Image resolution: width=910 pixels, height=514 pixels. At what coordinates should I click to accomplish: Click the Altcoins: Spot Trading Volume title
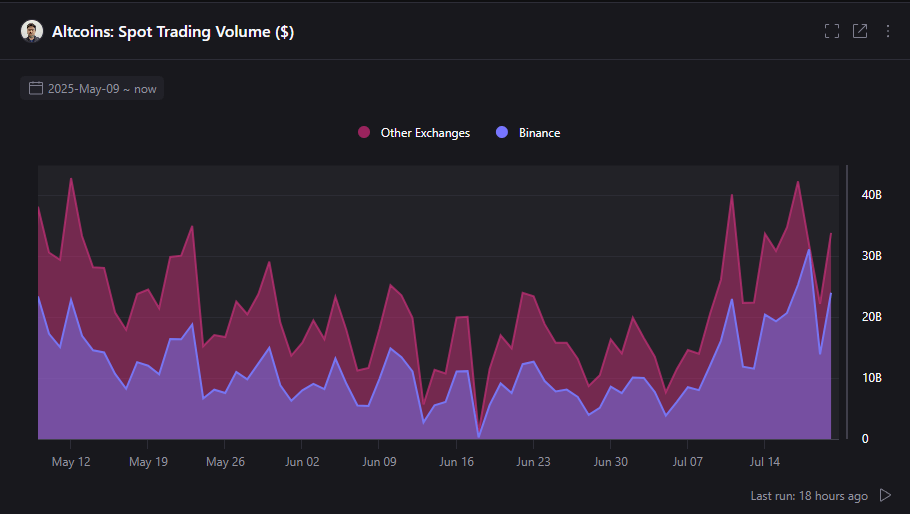(x=172, y=32)
